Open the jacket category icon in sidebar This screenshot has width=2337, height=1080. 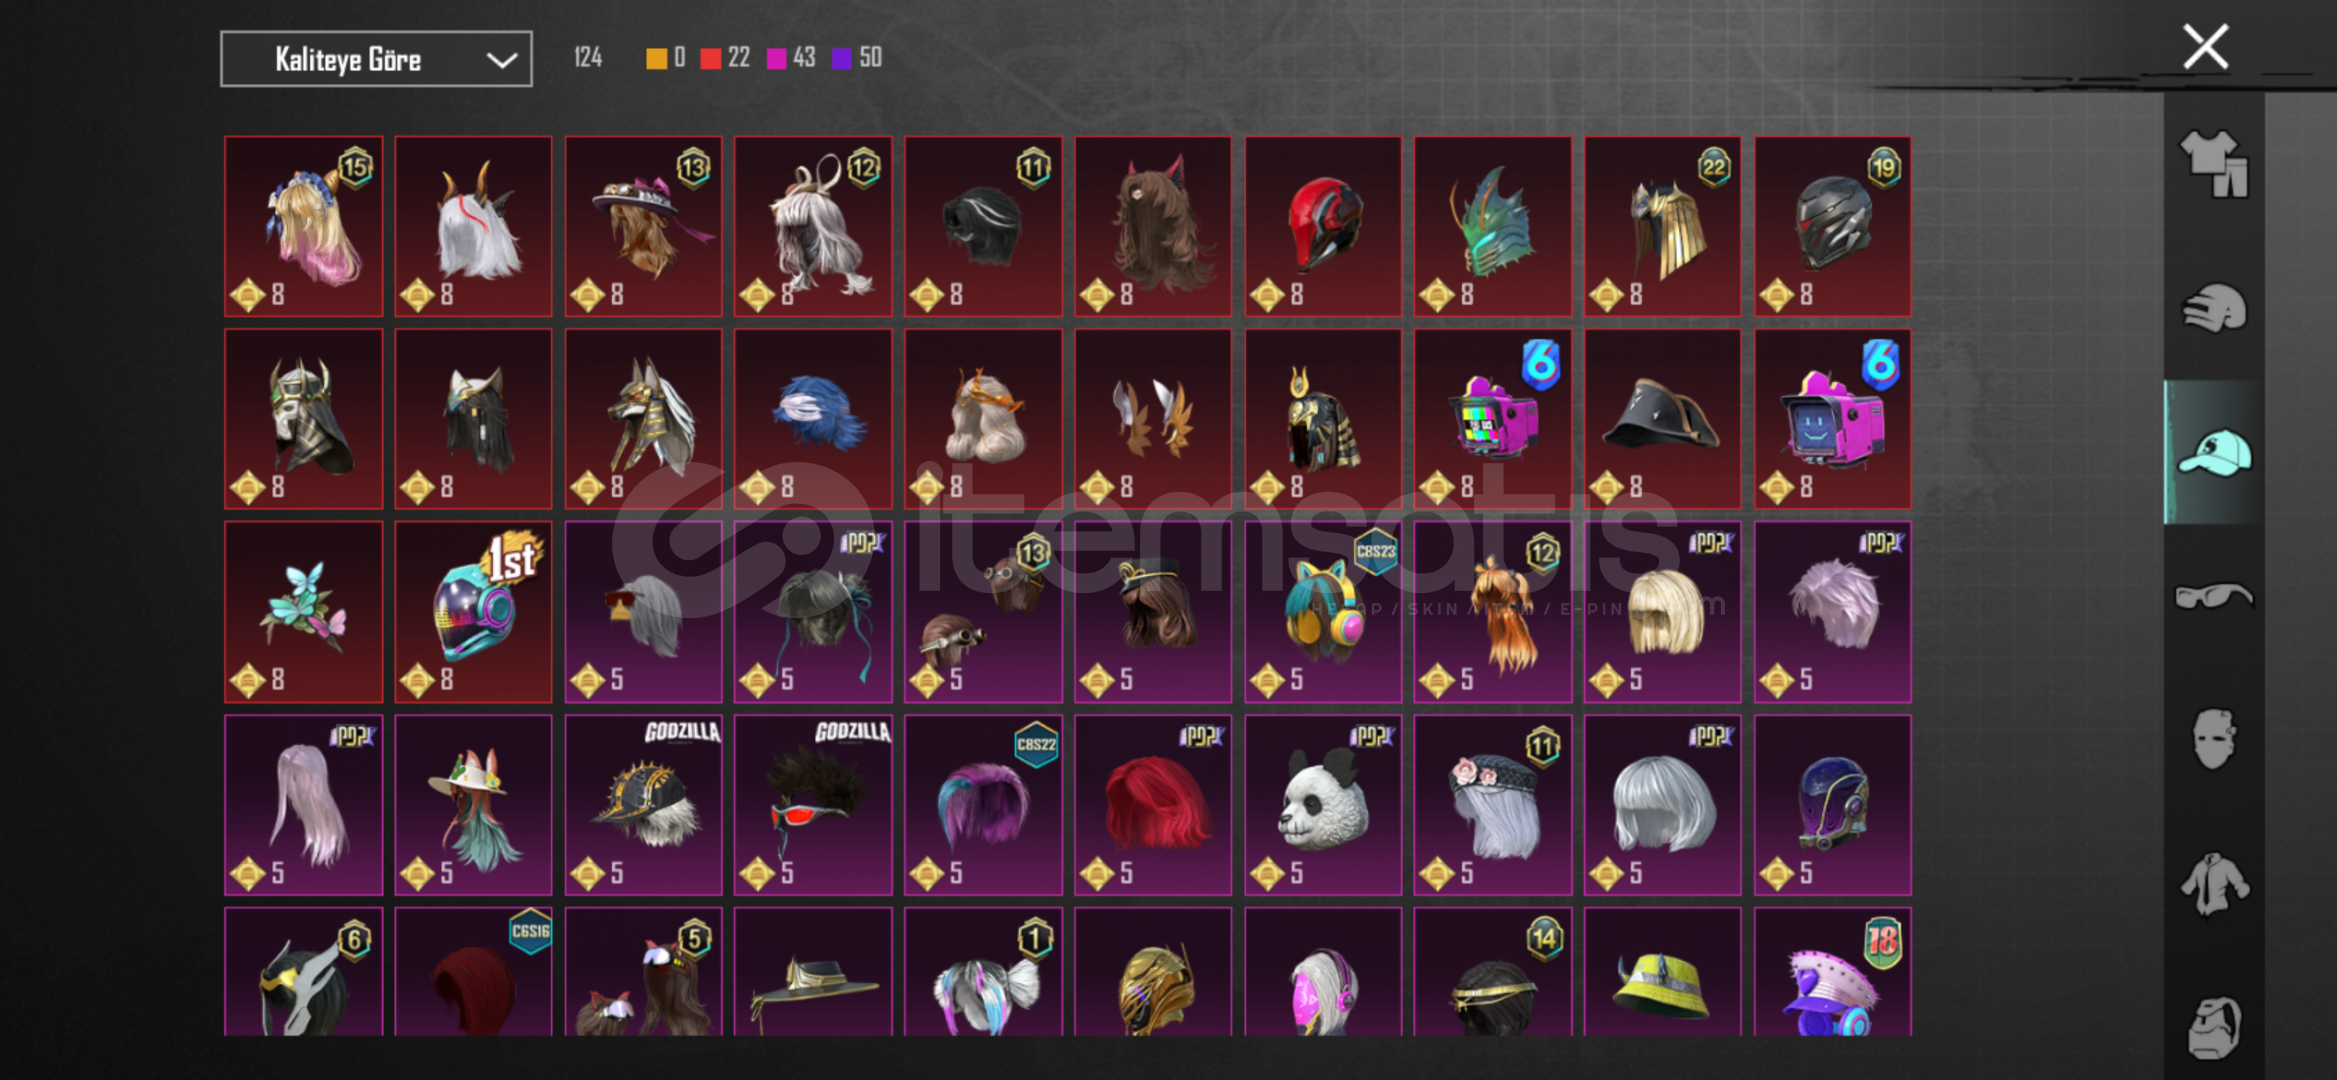(x=2214, y=883)
